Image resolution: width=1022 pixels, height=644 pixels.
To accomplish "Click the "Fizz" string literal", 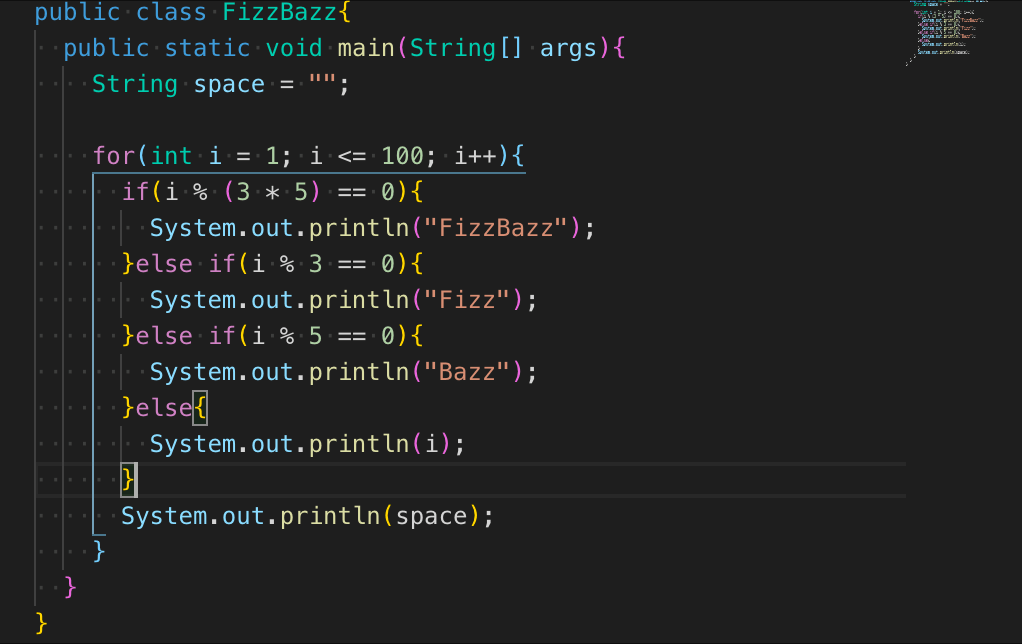I will 467,300.
